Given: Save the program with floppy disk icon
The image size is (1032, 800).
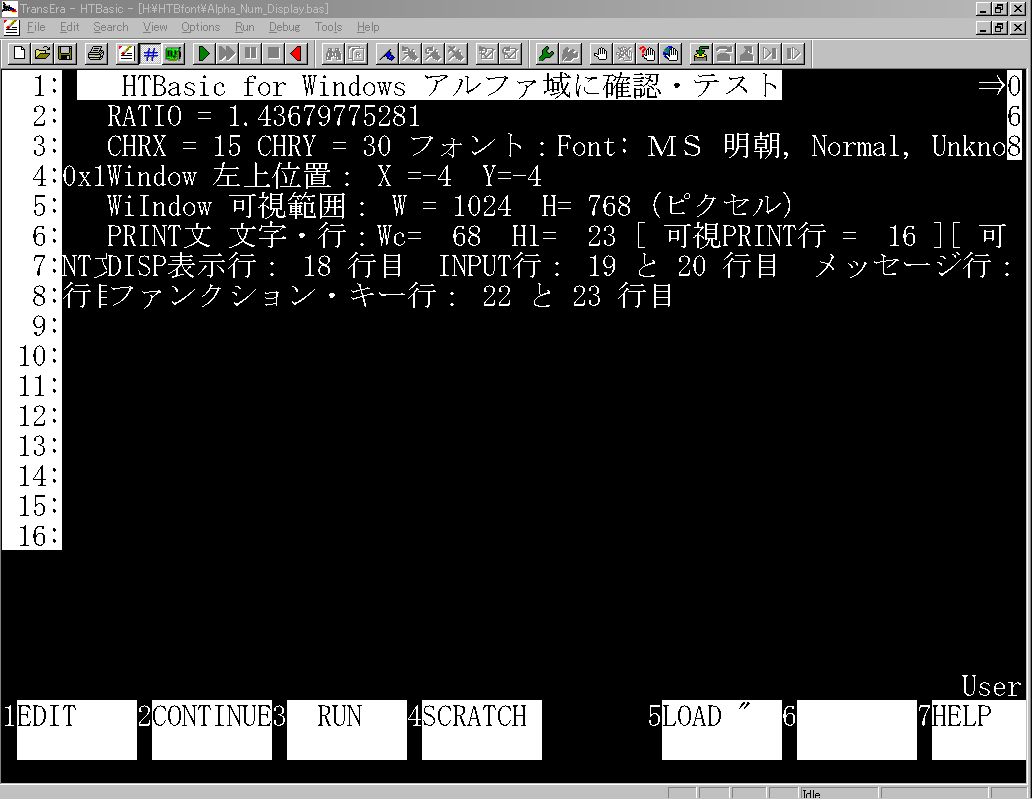Looking at the screenshot, I should tap(65, 53).
